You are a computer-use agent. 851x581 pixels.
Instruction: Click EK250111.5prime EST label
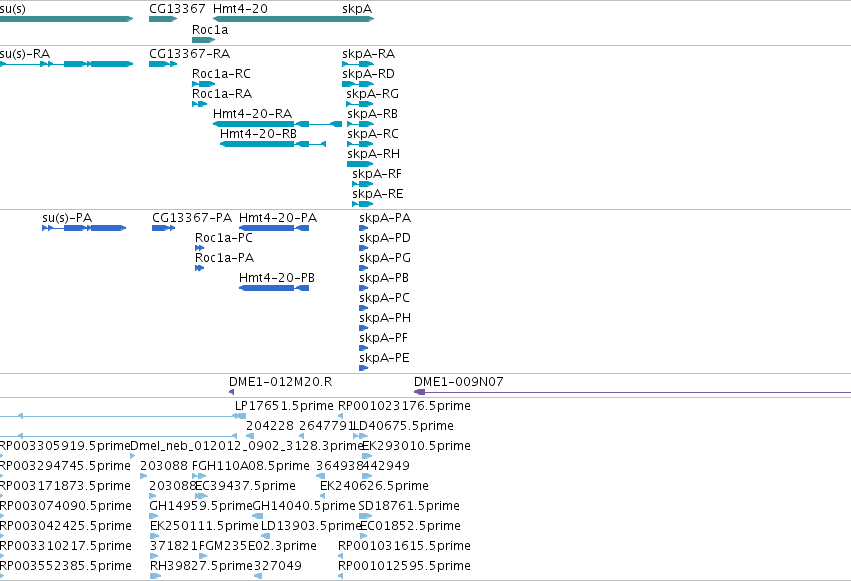(x=204, y=527)
